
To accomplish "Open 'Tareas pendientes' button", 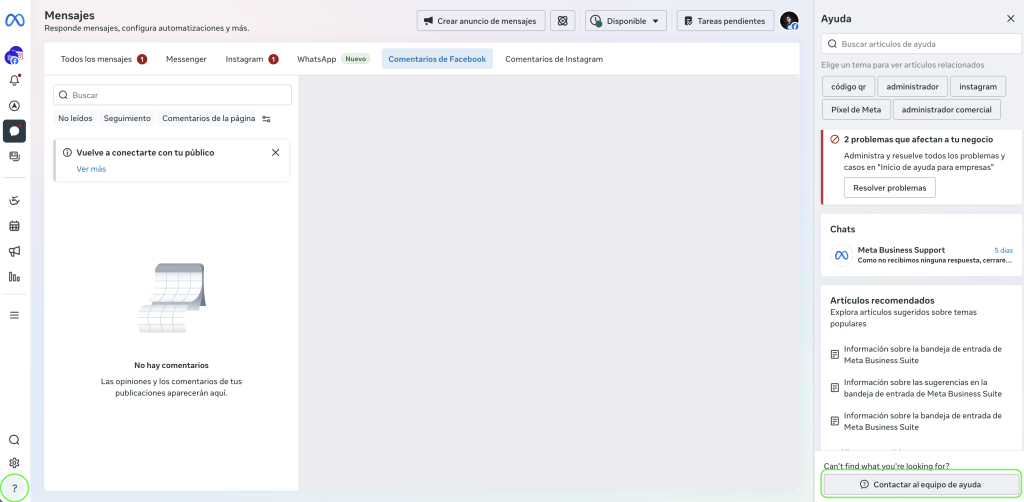I will (725, 21).
